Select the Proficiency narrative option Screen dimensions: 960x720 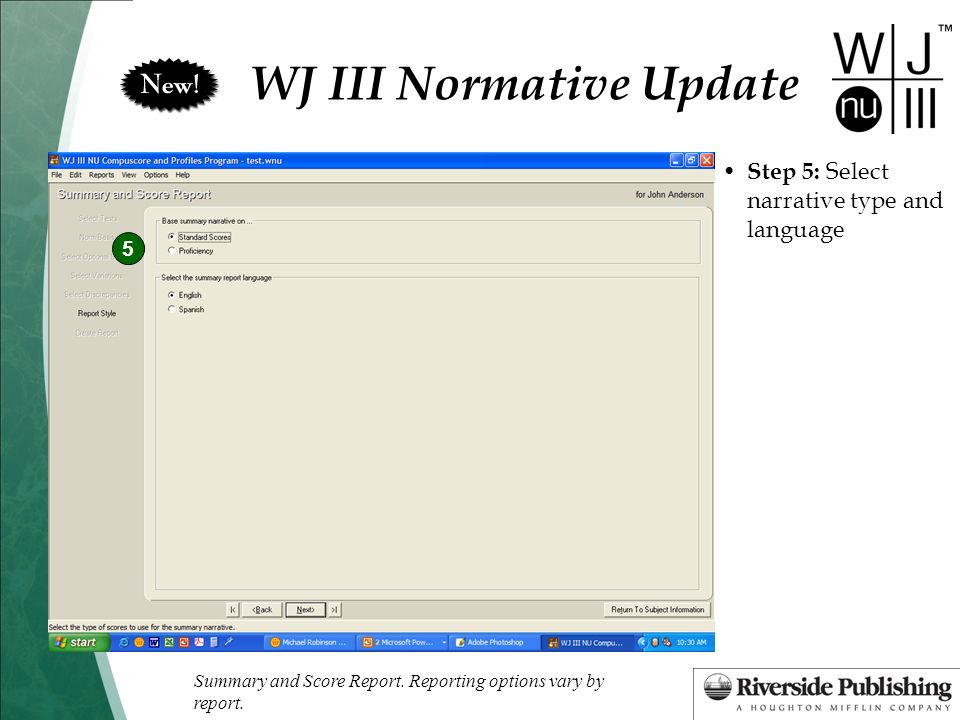point(171,250)
